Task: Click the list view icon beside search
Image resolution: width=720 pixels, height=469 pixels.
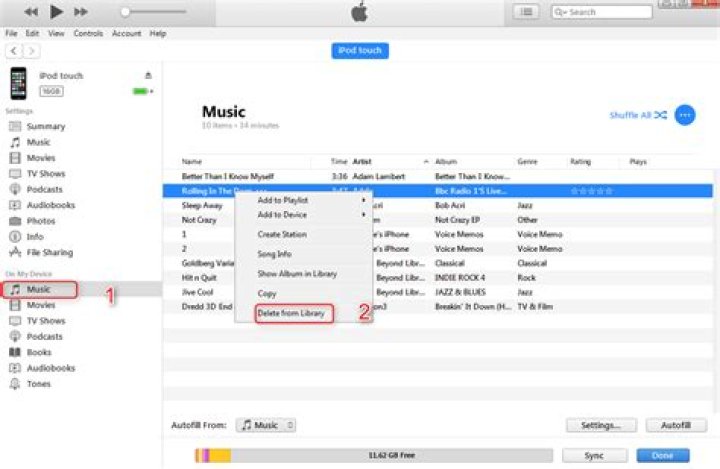Action: 526,12
